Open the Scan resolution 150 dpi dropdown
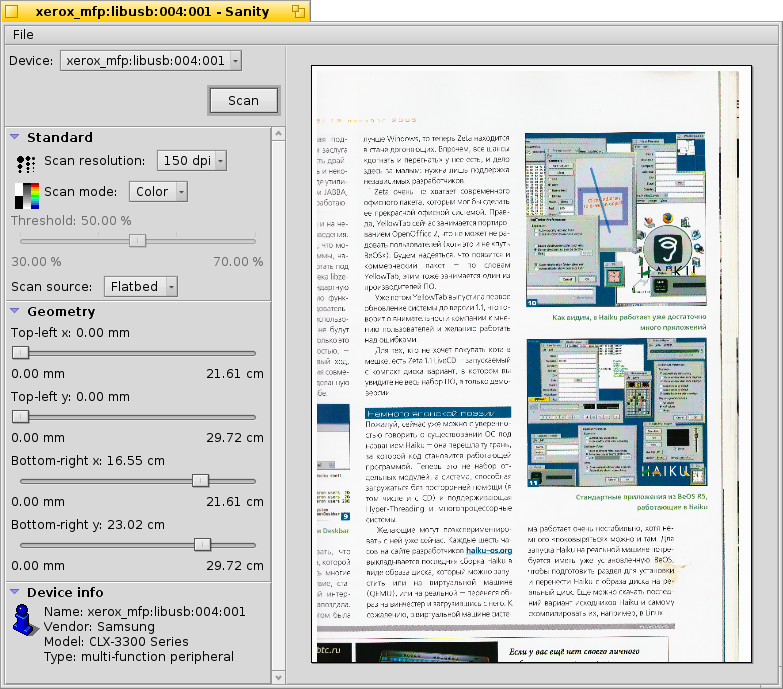 (192, 160)
